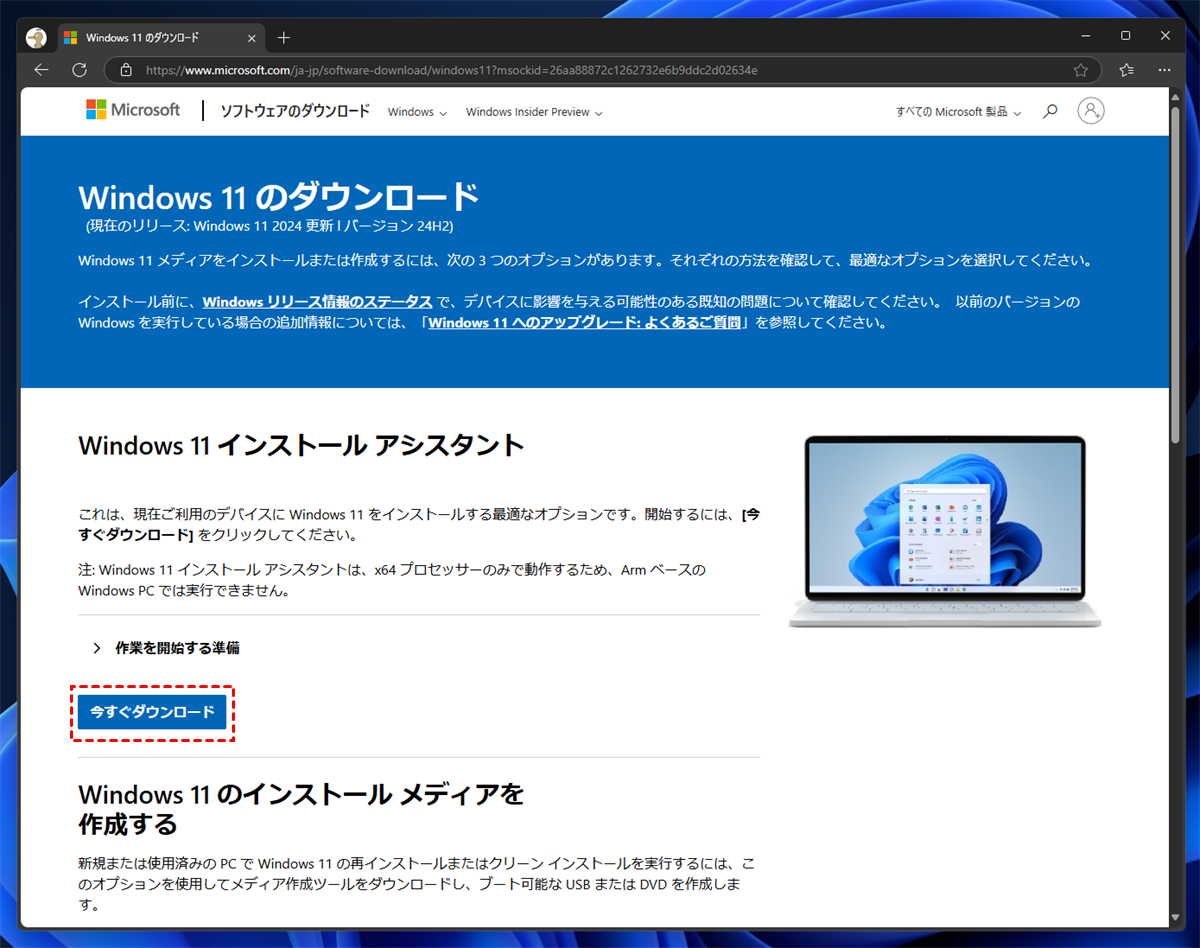Add this page to favorites star
Screen dimensions: 1200x948
1081,70
